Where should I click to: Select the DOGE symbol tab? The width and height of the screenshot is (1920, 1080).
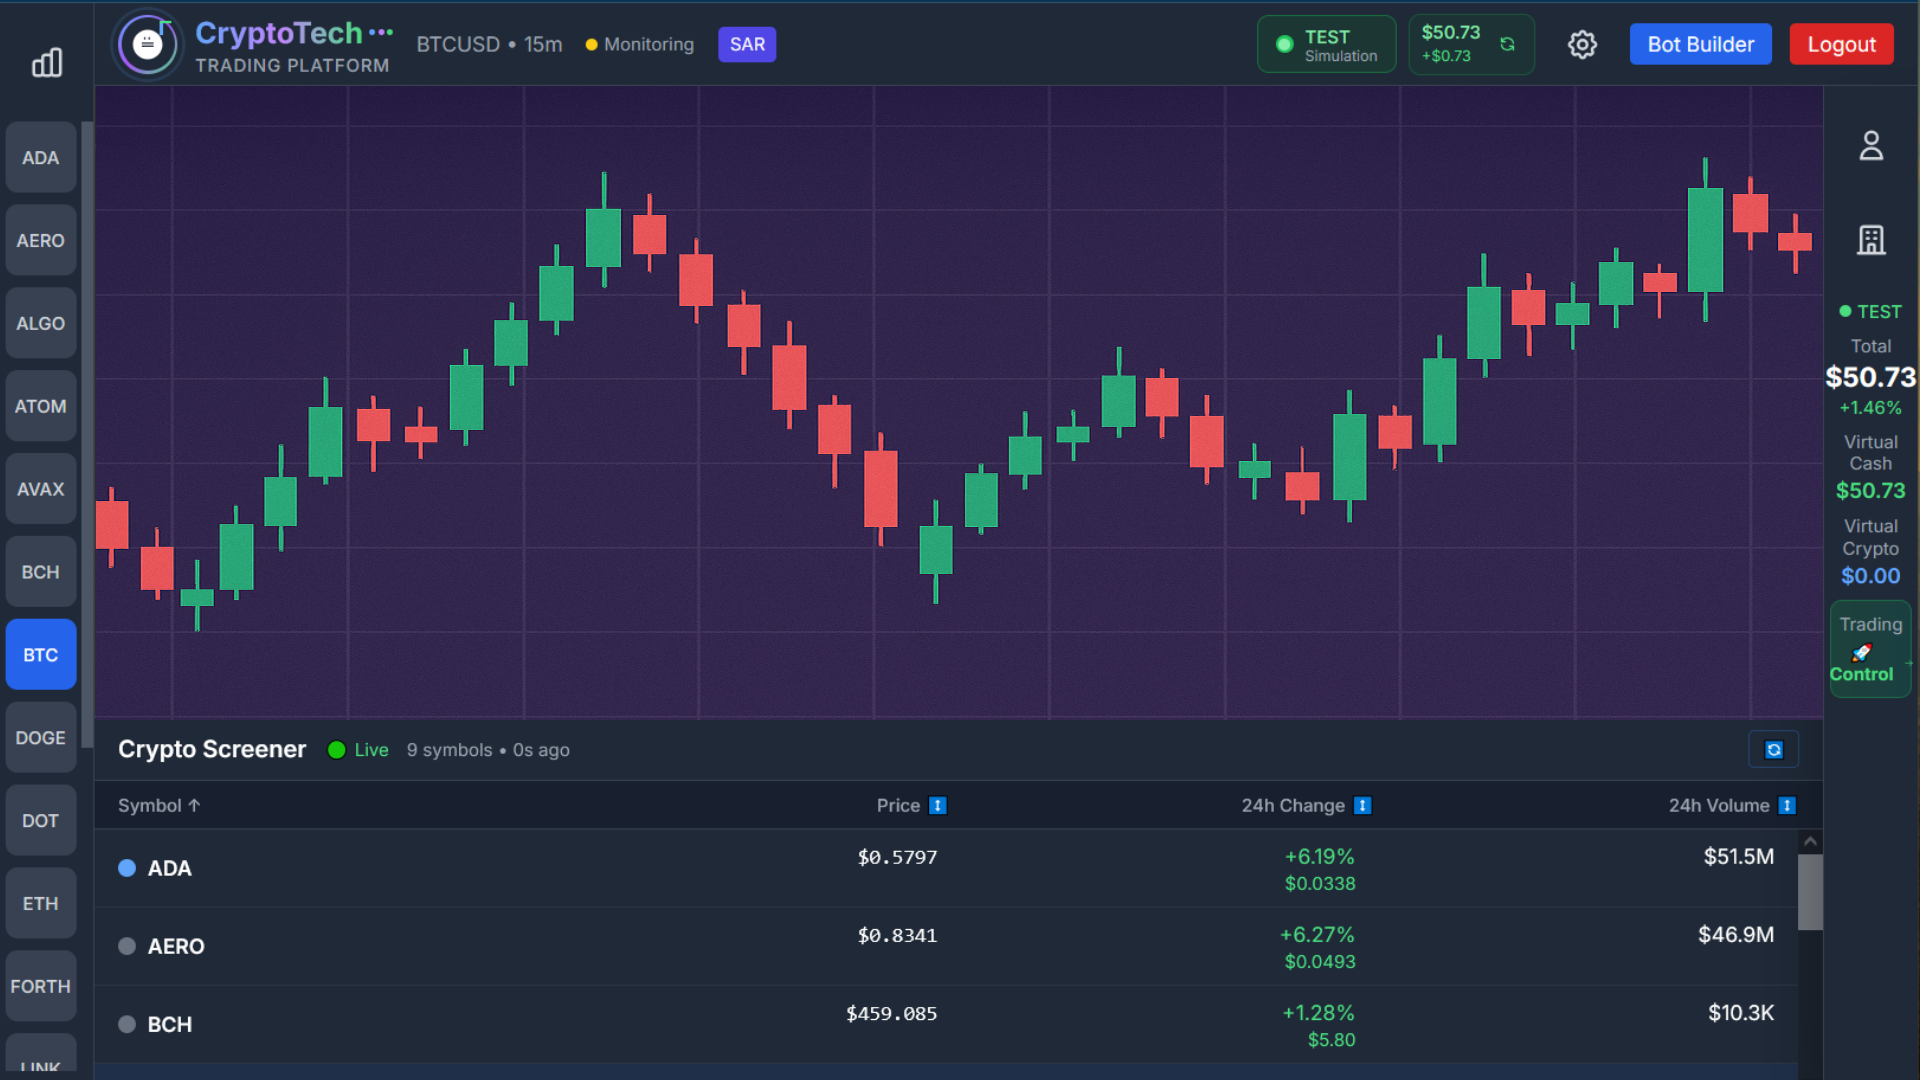pyautogui.click(x=41, y=738)
